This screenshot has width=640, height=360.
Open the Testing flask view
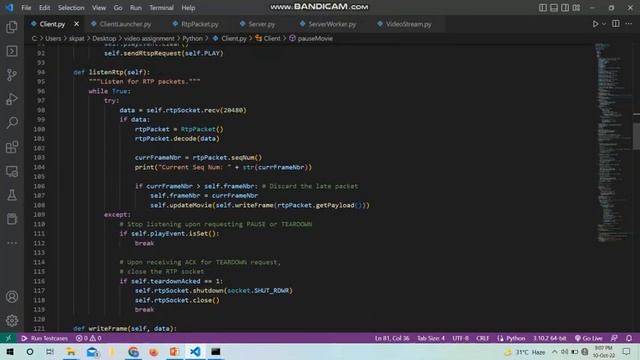12,195
